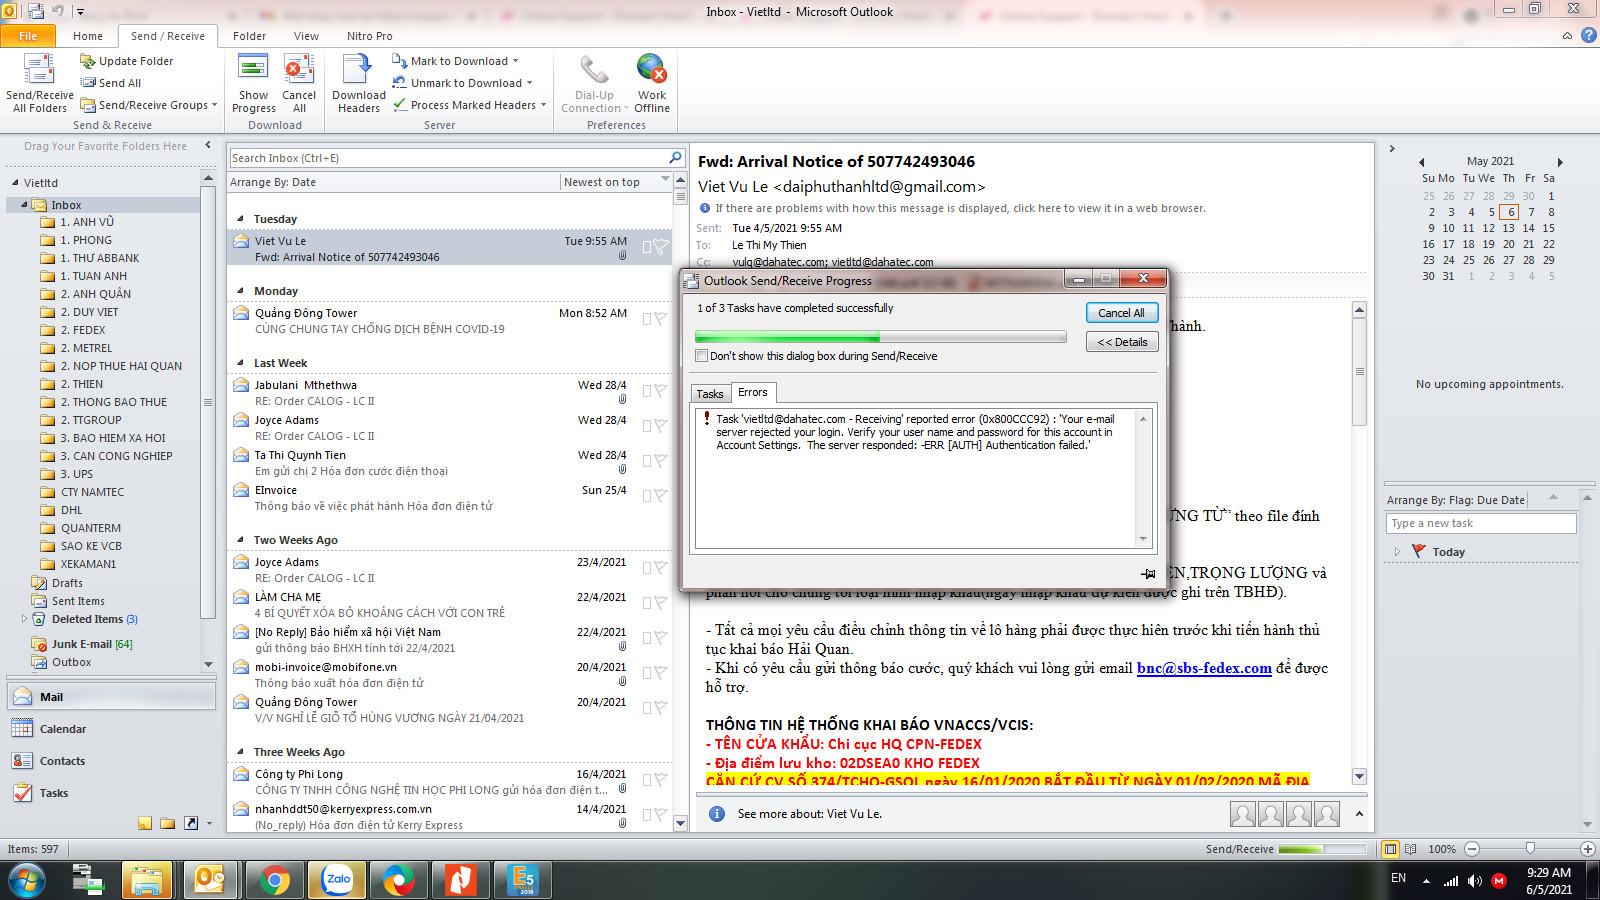Flag the Viet Vu Le message

(659, 246)
